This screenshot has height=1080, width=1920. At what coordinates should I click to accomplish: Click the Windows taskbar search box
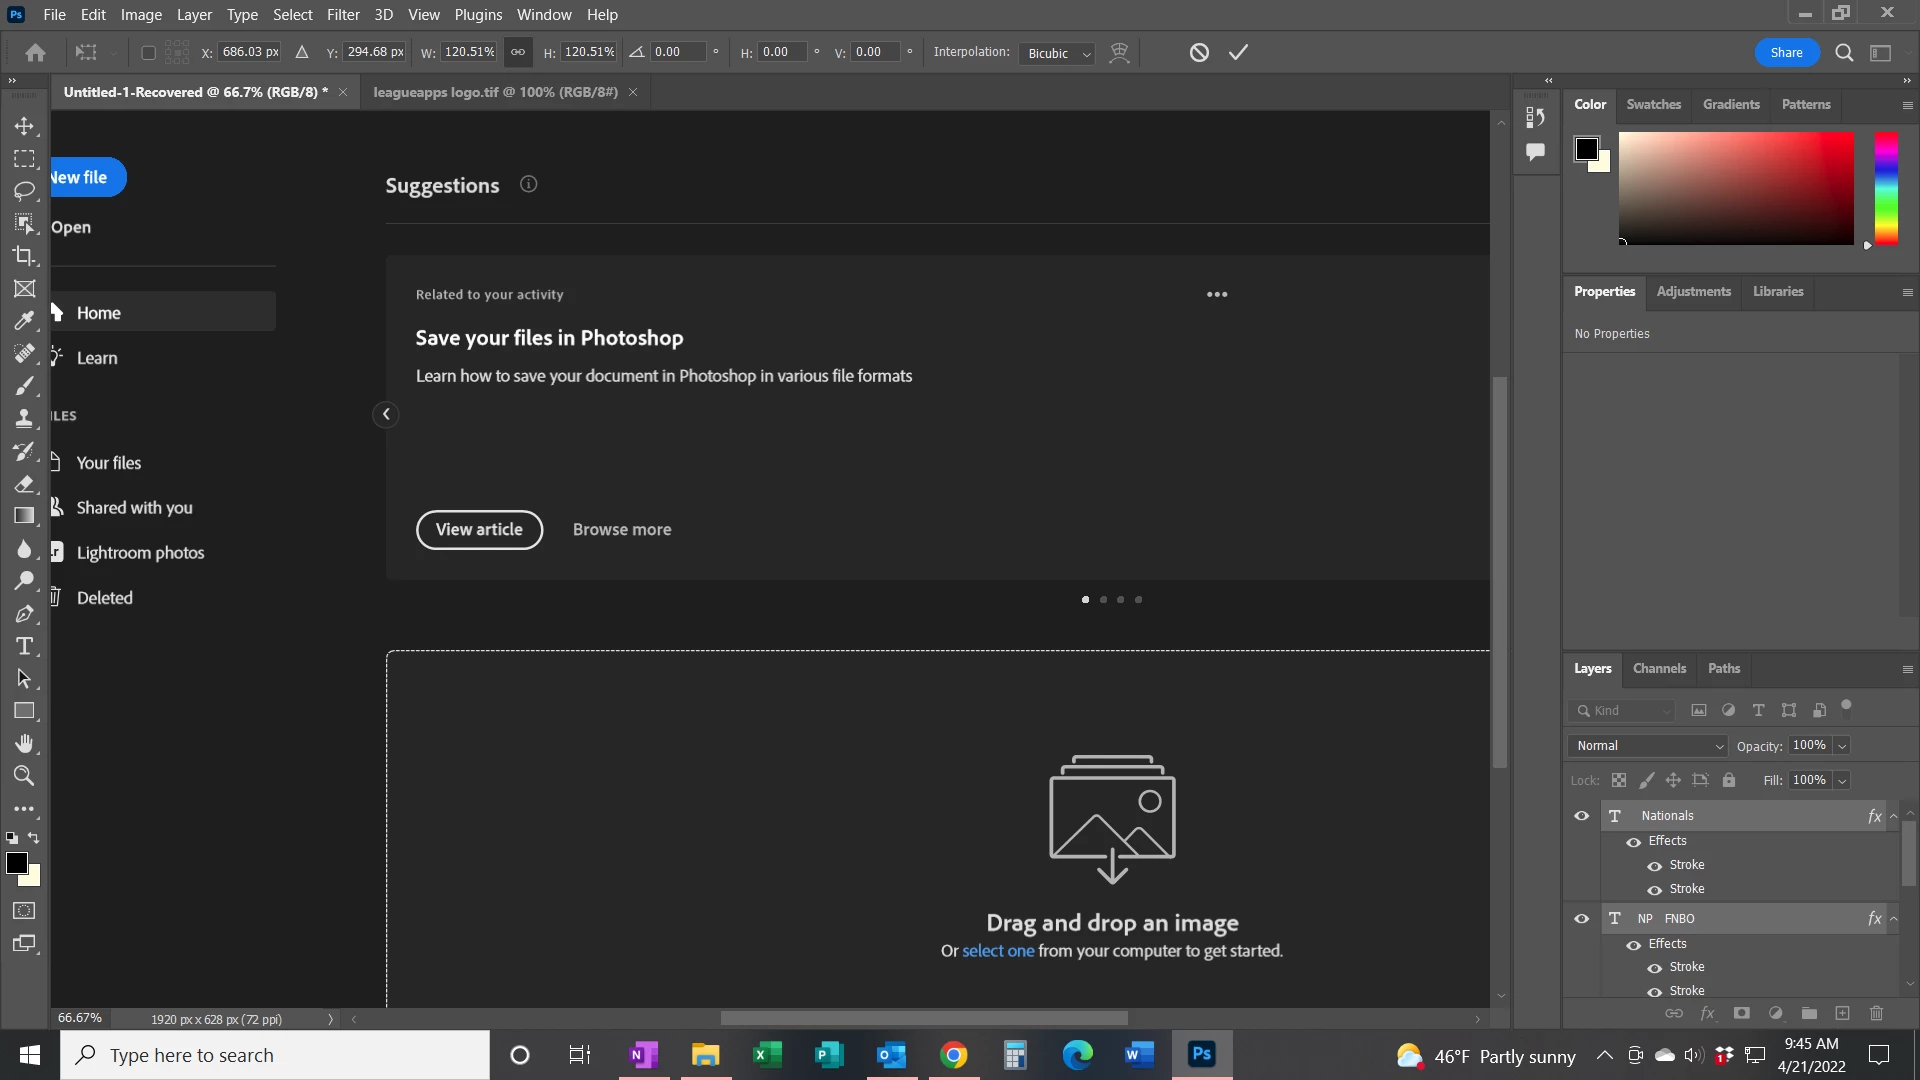pyautogui.click(x=275, y=1055)
